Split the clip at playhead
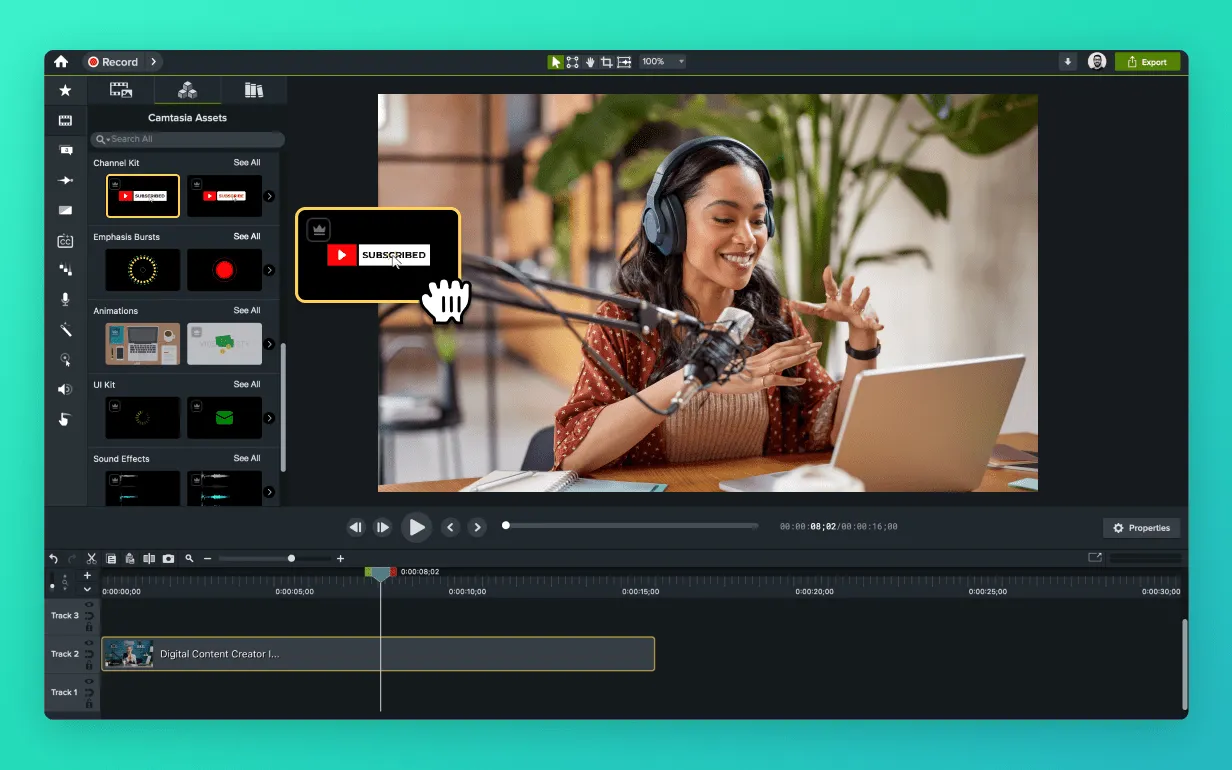This screenshot has height=770, width=1232. point(149,558)
